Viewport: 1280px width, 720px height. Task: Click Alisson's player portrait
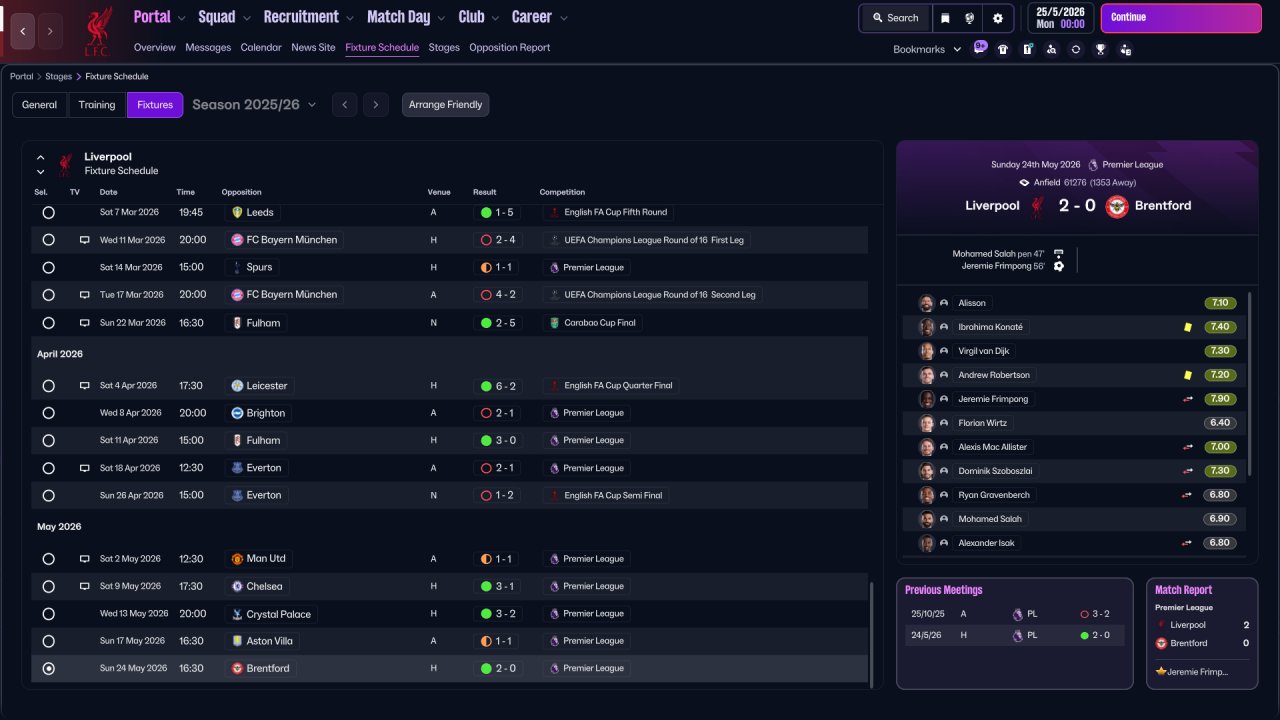(927, 303)
